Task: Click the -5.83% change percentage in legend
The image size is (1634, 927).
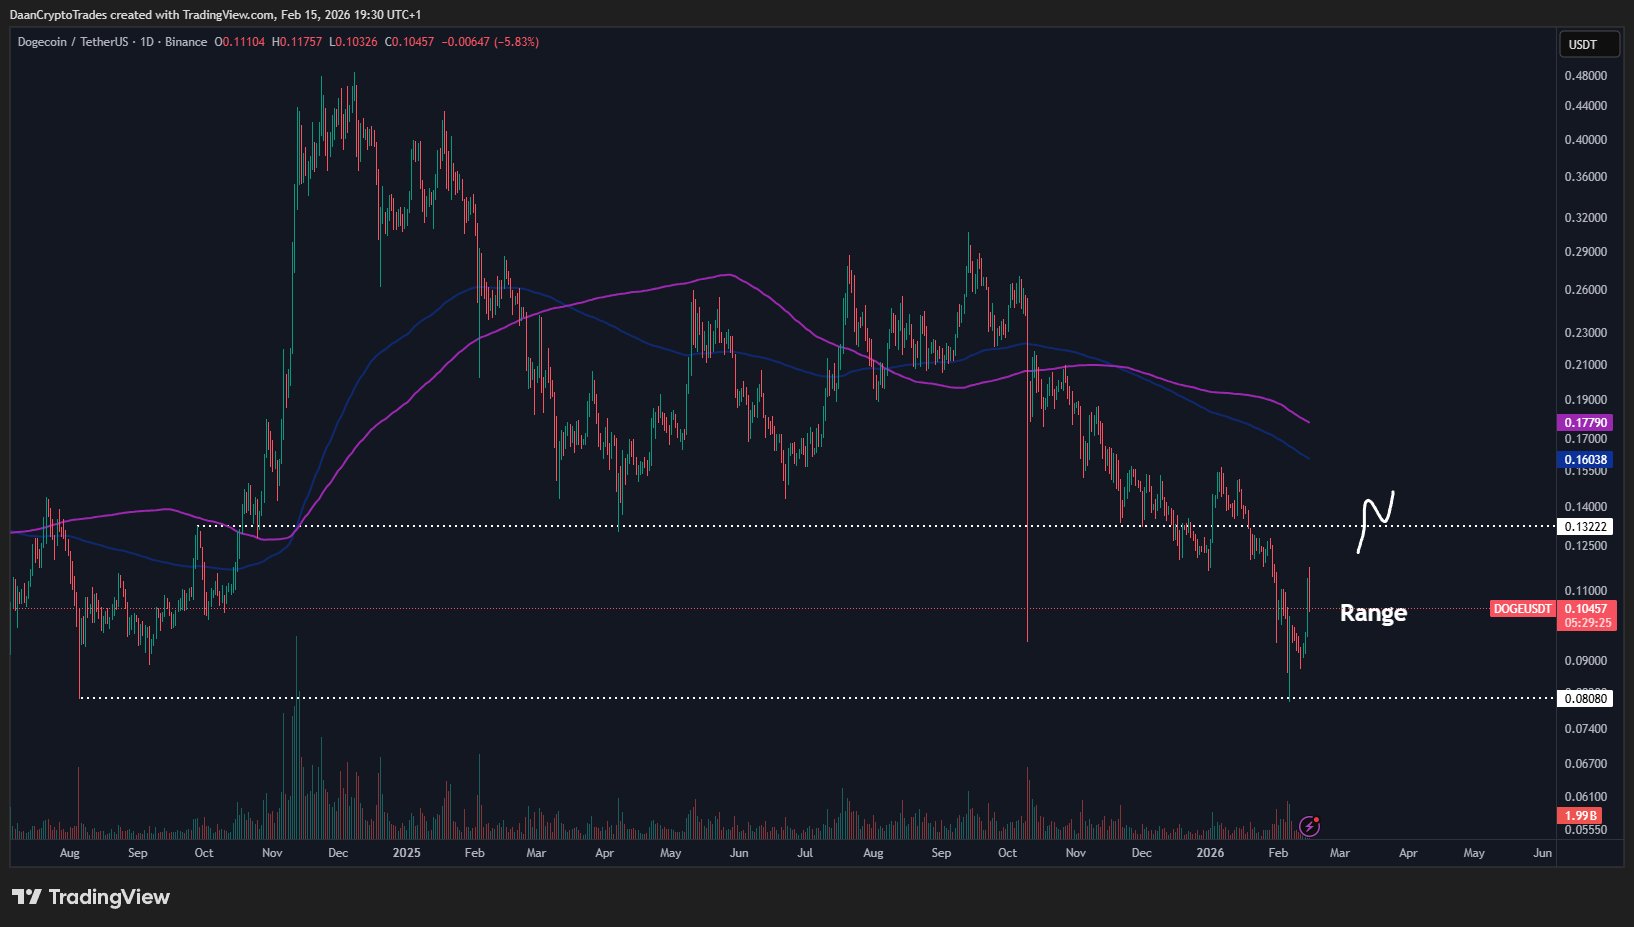Action: tap(515, 42)
